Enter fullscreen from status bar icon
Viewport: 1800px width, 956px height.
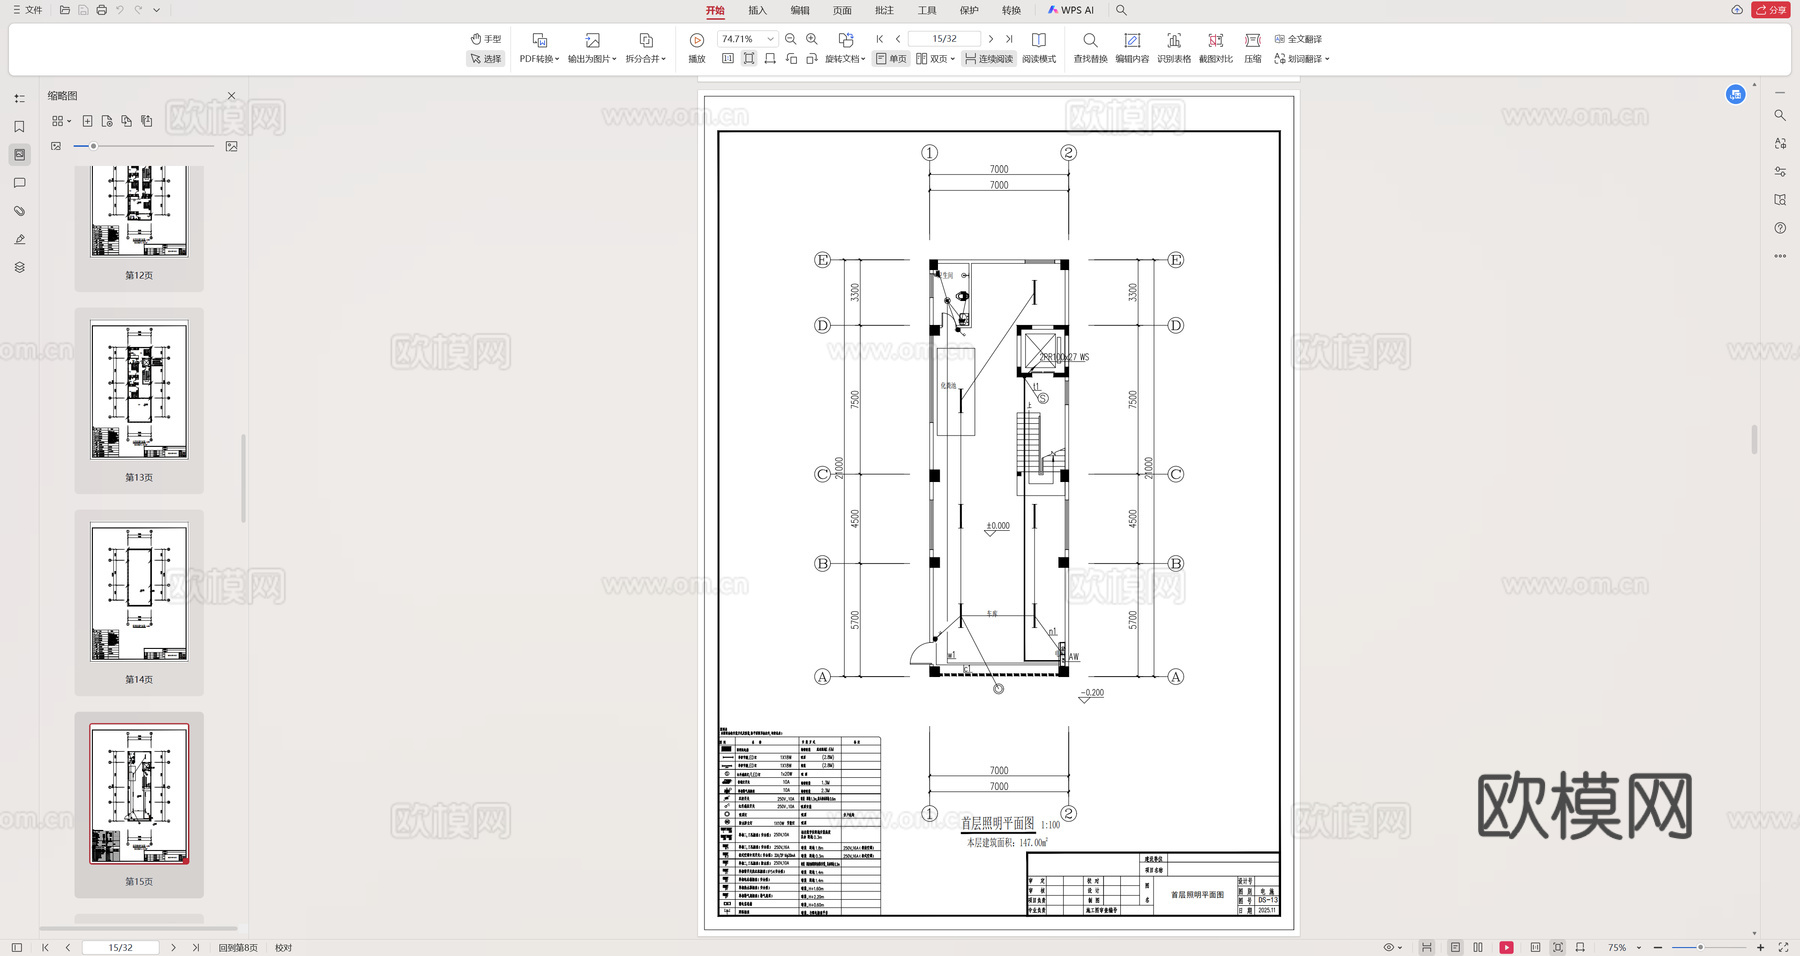point(1783,948)
